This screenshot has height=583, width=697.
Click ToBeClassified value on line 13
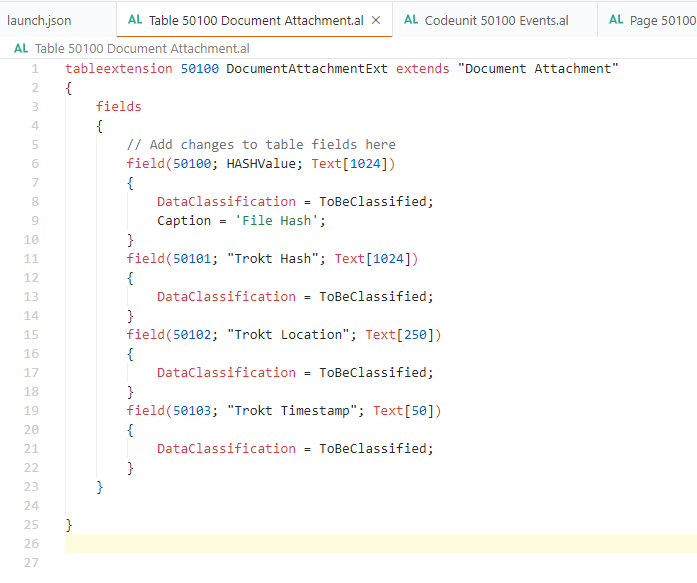click(373, 297)
